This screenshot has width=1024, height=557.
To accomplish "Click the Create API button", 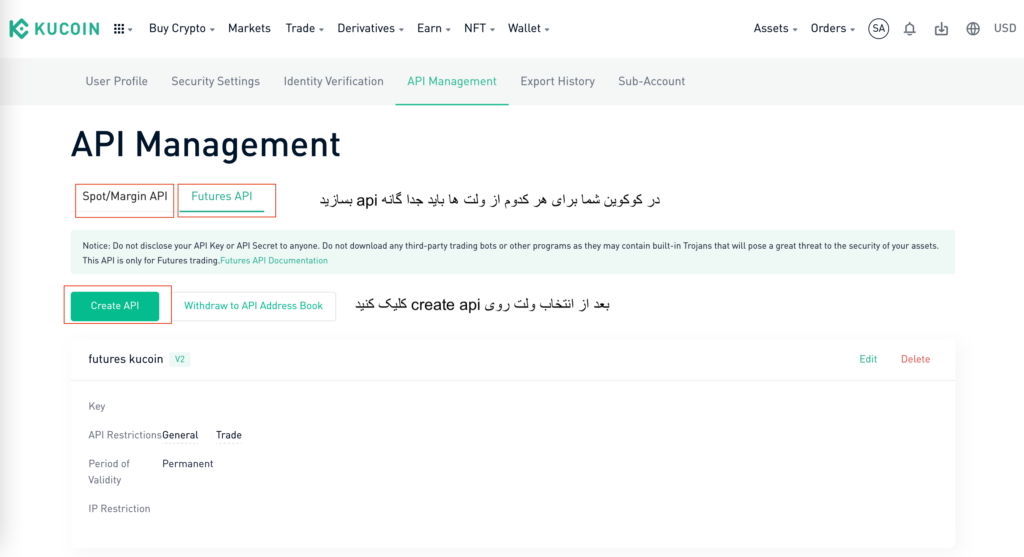I will (115, 306).
